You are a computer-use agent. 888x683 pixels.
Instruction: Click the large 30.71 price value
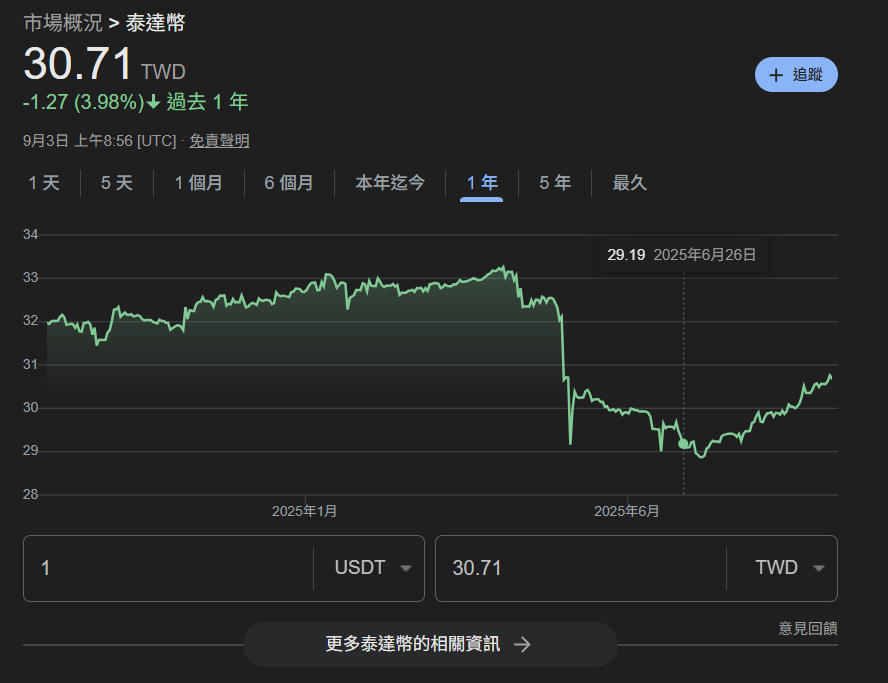tap(78, 63)
